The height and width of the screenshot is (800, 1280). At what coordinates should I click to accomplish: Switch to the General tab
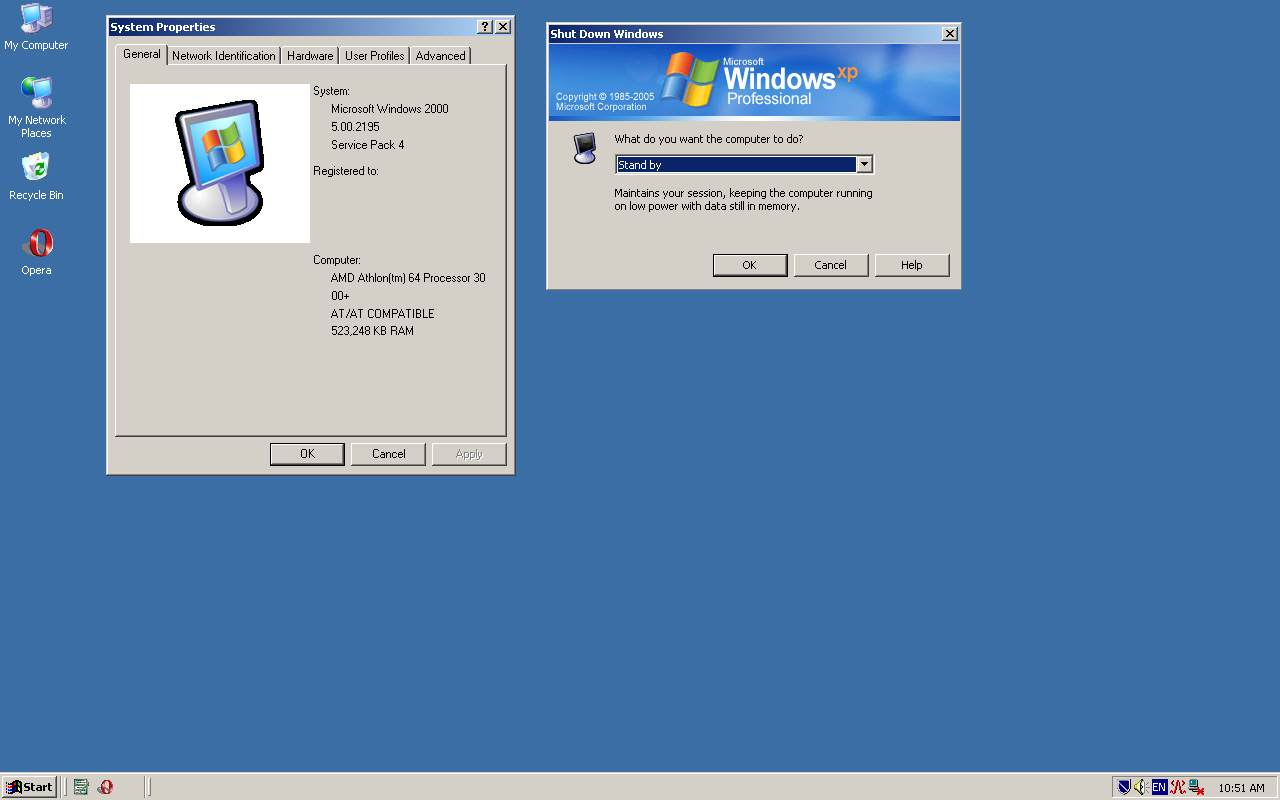(x=141, y=54)
